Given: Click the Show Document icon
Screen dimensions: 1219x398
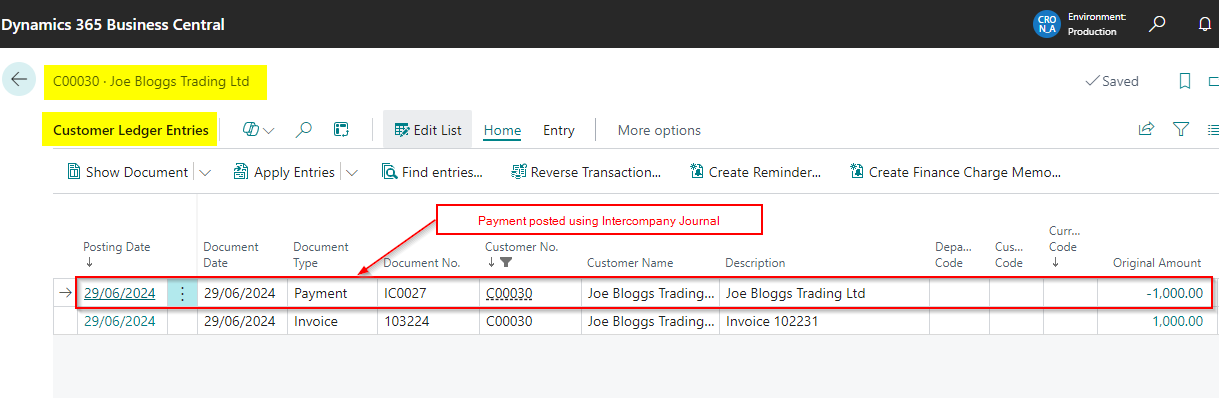Looking at the screenshot, I should pyautogui.click(x=74, y=172).
